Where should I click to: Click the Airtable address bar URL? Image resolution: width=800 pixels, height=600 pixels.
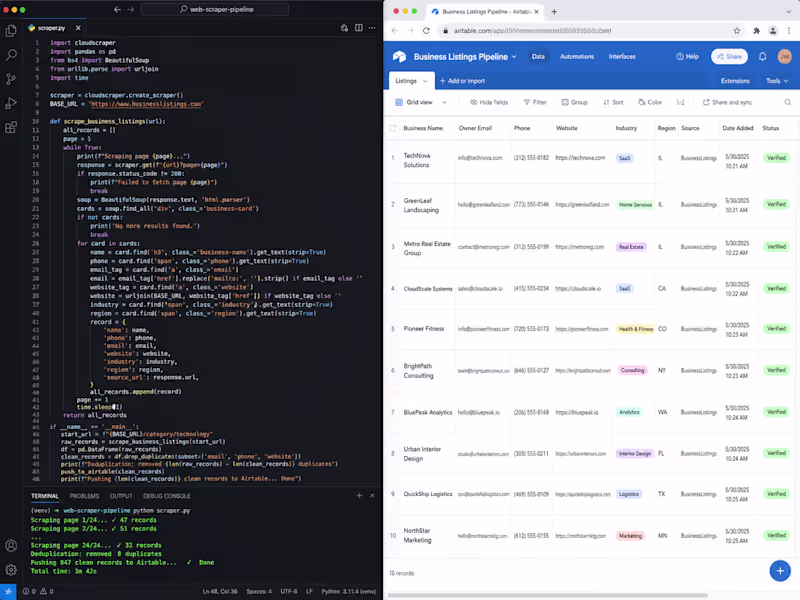pyautogui.click(x=532, y=31)
